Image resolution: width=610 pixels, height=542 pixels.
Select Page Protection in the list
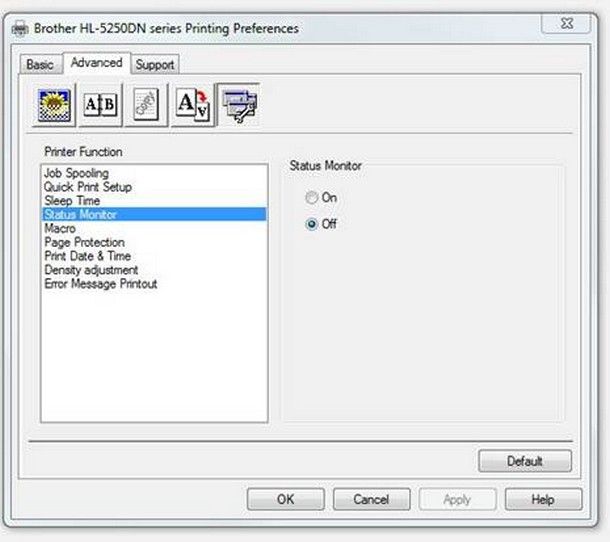click(x=154, y=242)
